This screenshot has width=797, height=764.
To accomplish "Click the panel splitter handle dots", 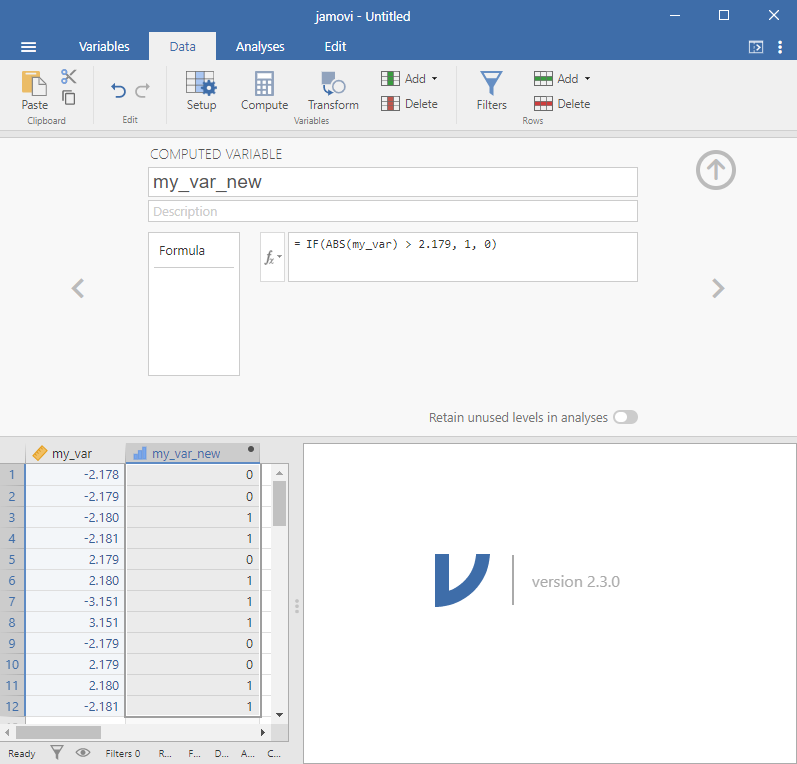I will coord(297,606).
